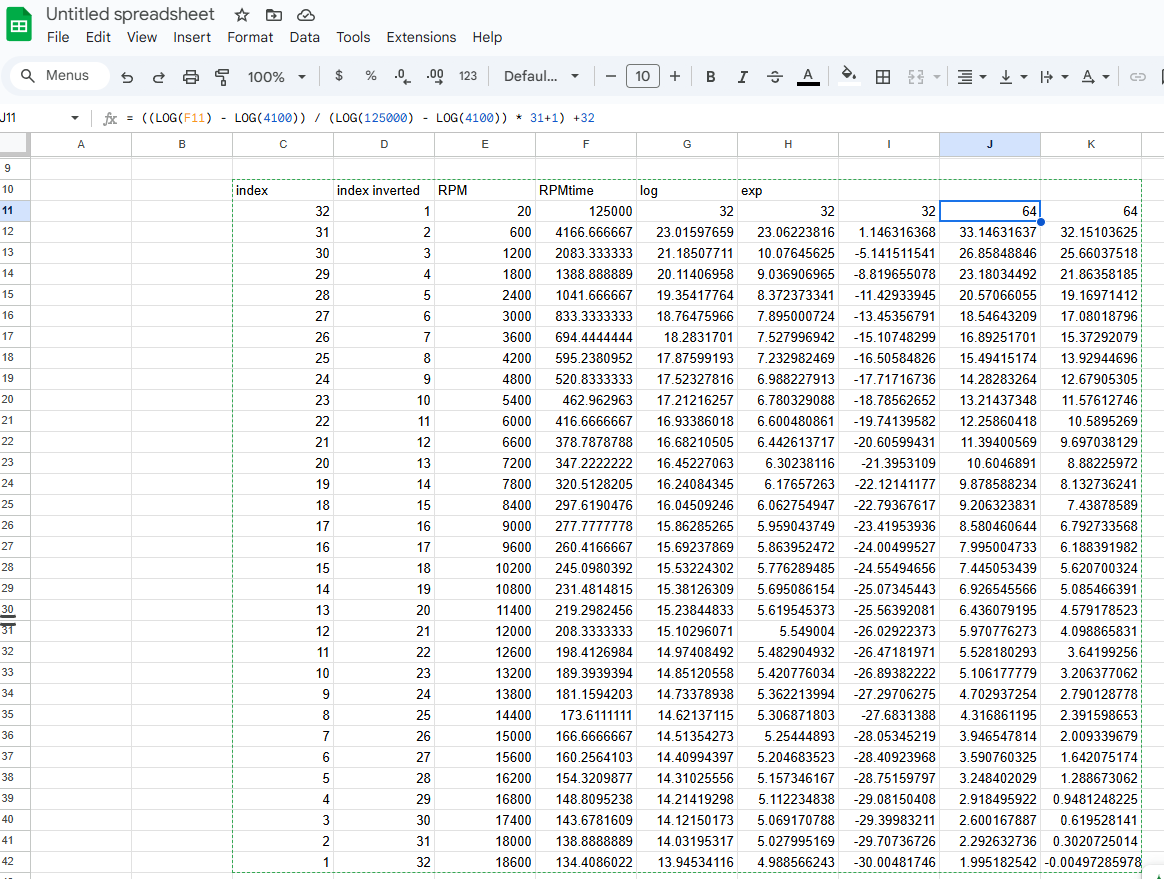
Task: Click the move to folder icon
Action: click(x=274, y=15)
